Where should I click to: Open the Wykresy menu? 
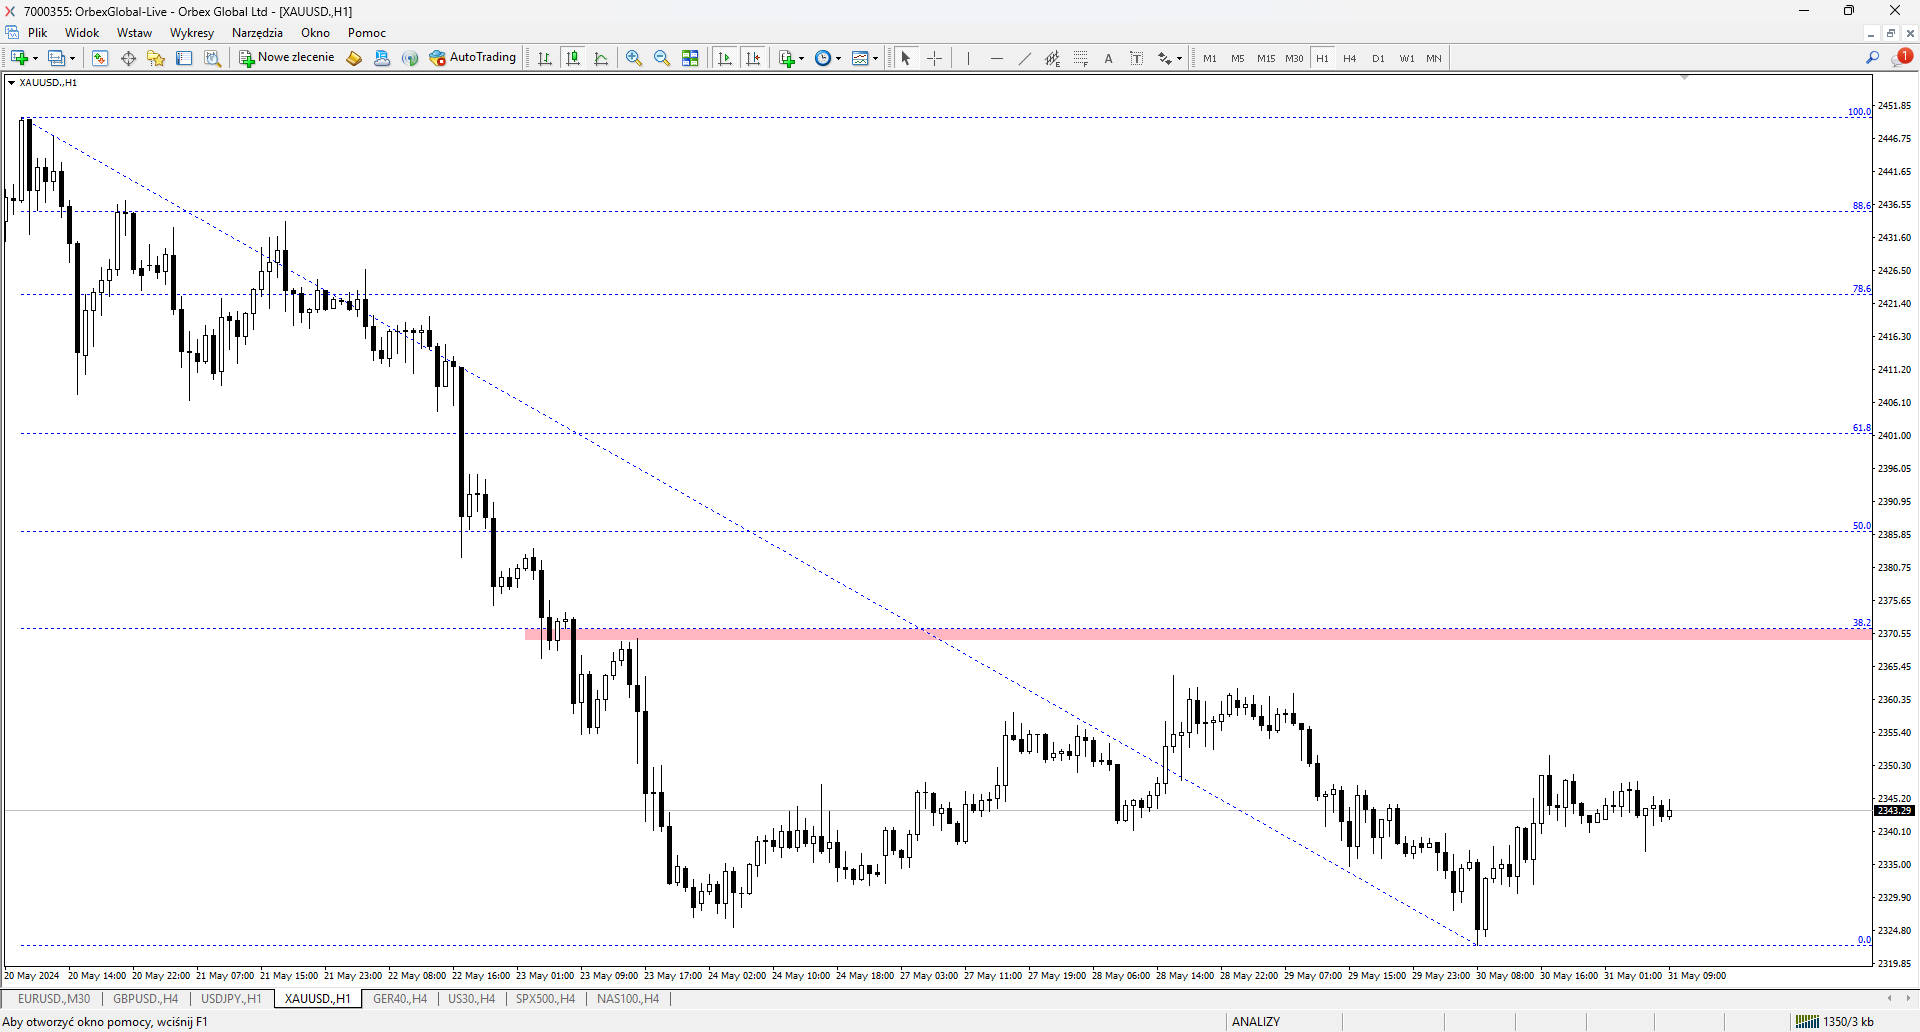[192, 33]
